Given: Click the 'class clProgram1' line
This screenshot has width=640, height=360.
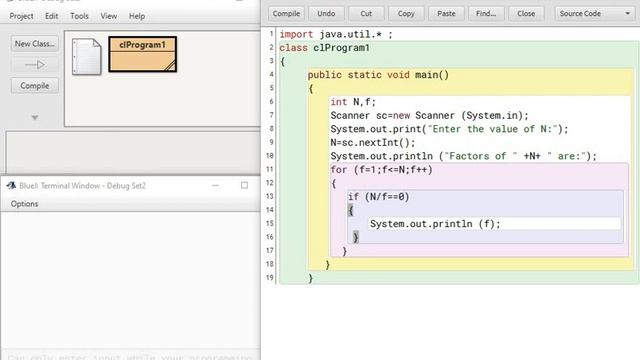Looking at the screenshot, I should [x=324, y=48].
